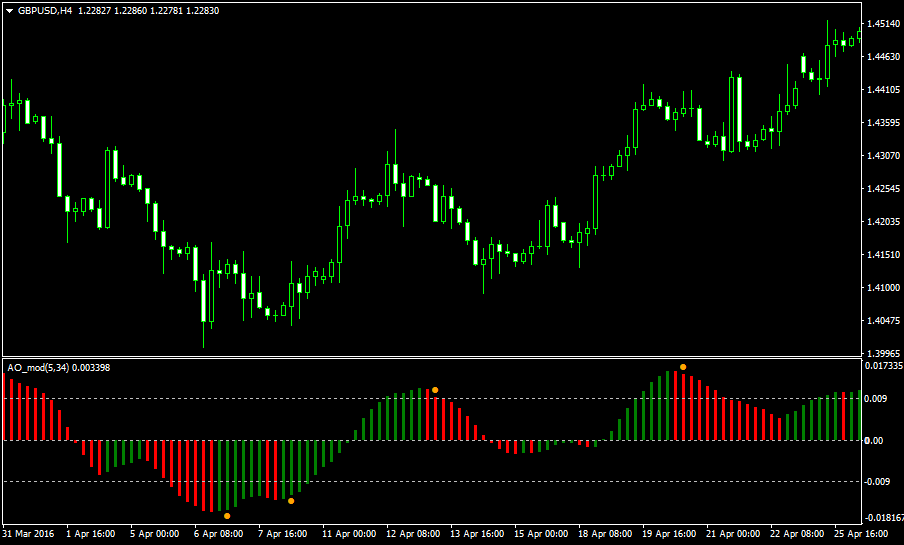Click the orange signal dot under the 6 Apr trough

coord(227,516)
